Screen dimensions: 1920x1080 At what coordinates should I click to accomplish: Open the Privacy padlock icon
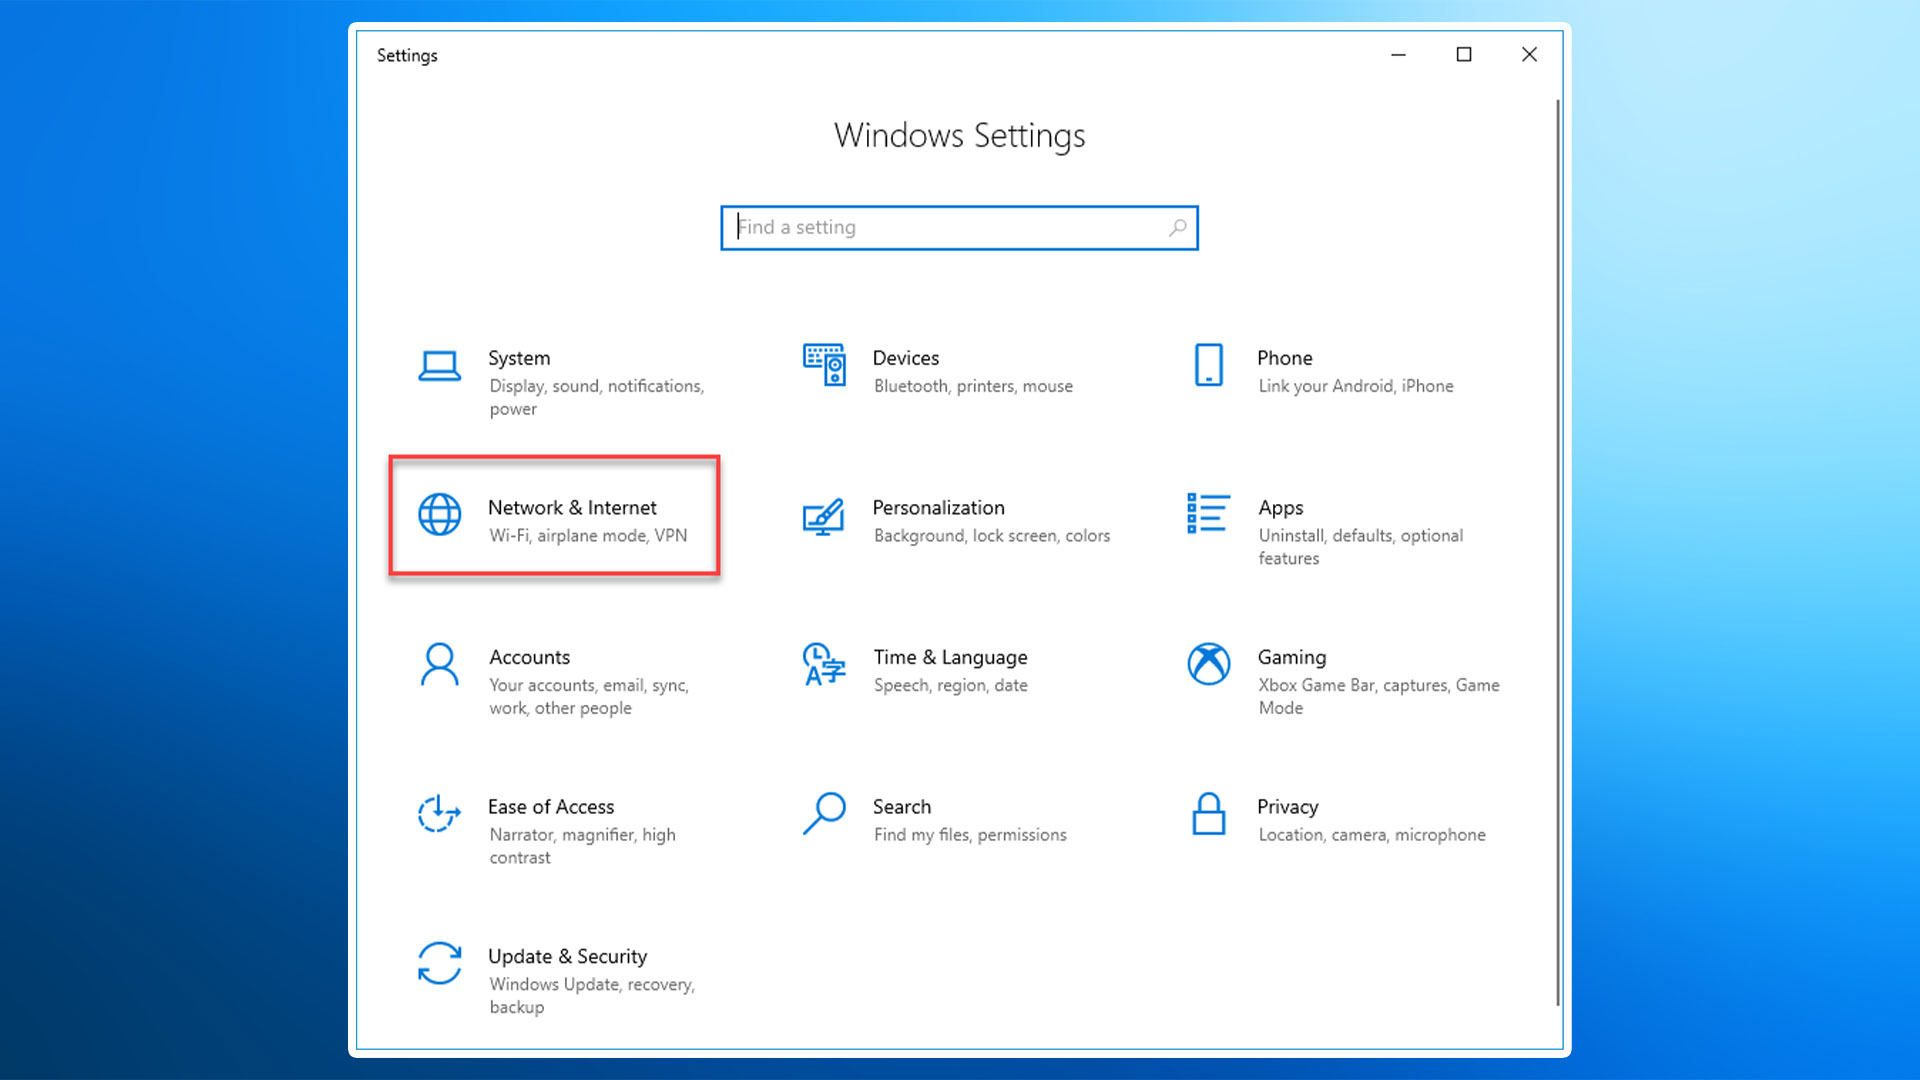click(x=1209, y=813)
